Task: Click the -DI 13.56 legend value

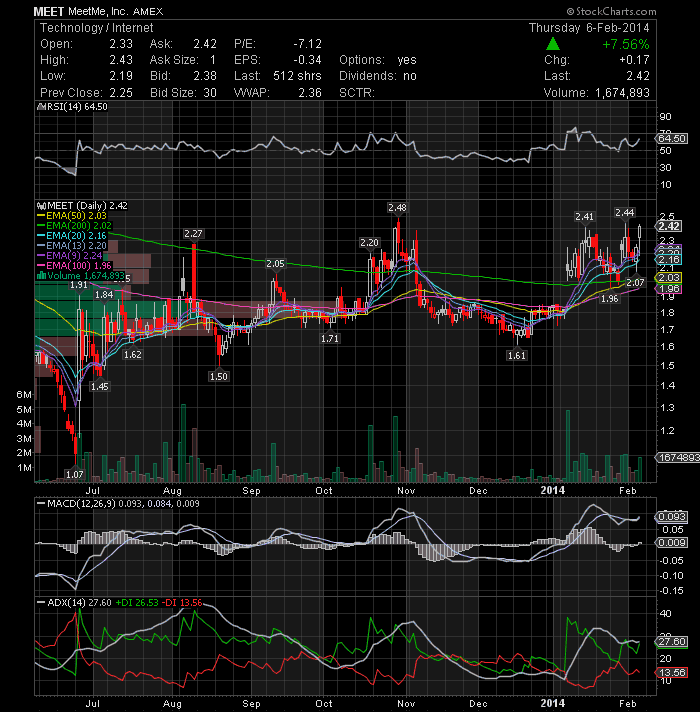Action: pyautogui.click(x=182, y=603)
